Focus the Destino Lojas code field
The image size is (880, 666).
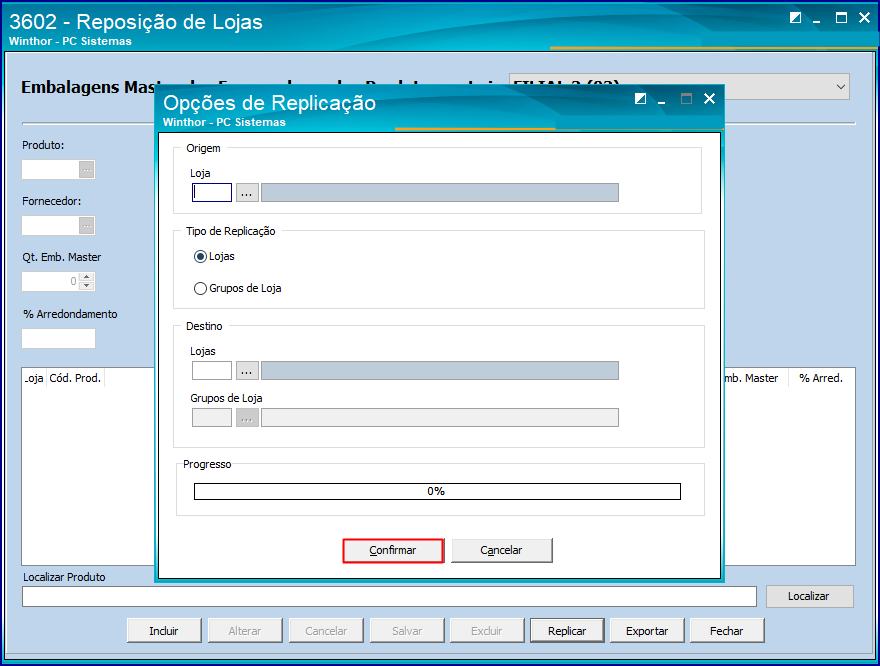(212, 370)
